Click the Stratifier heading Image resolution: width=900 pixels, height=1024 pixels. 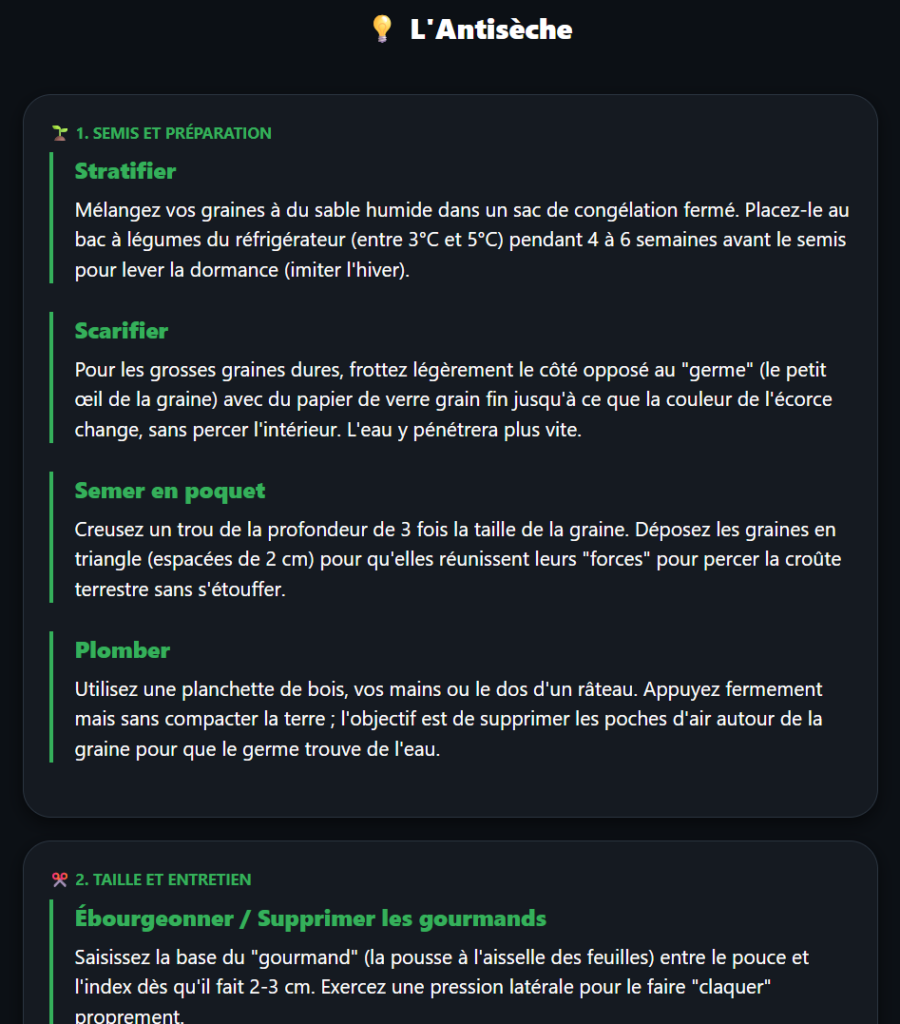[x=125, y=171]
